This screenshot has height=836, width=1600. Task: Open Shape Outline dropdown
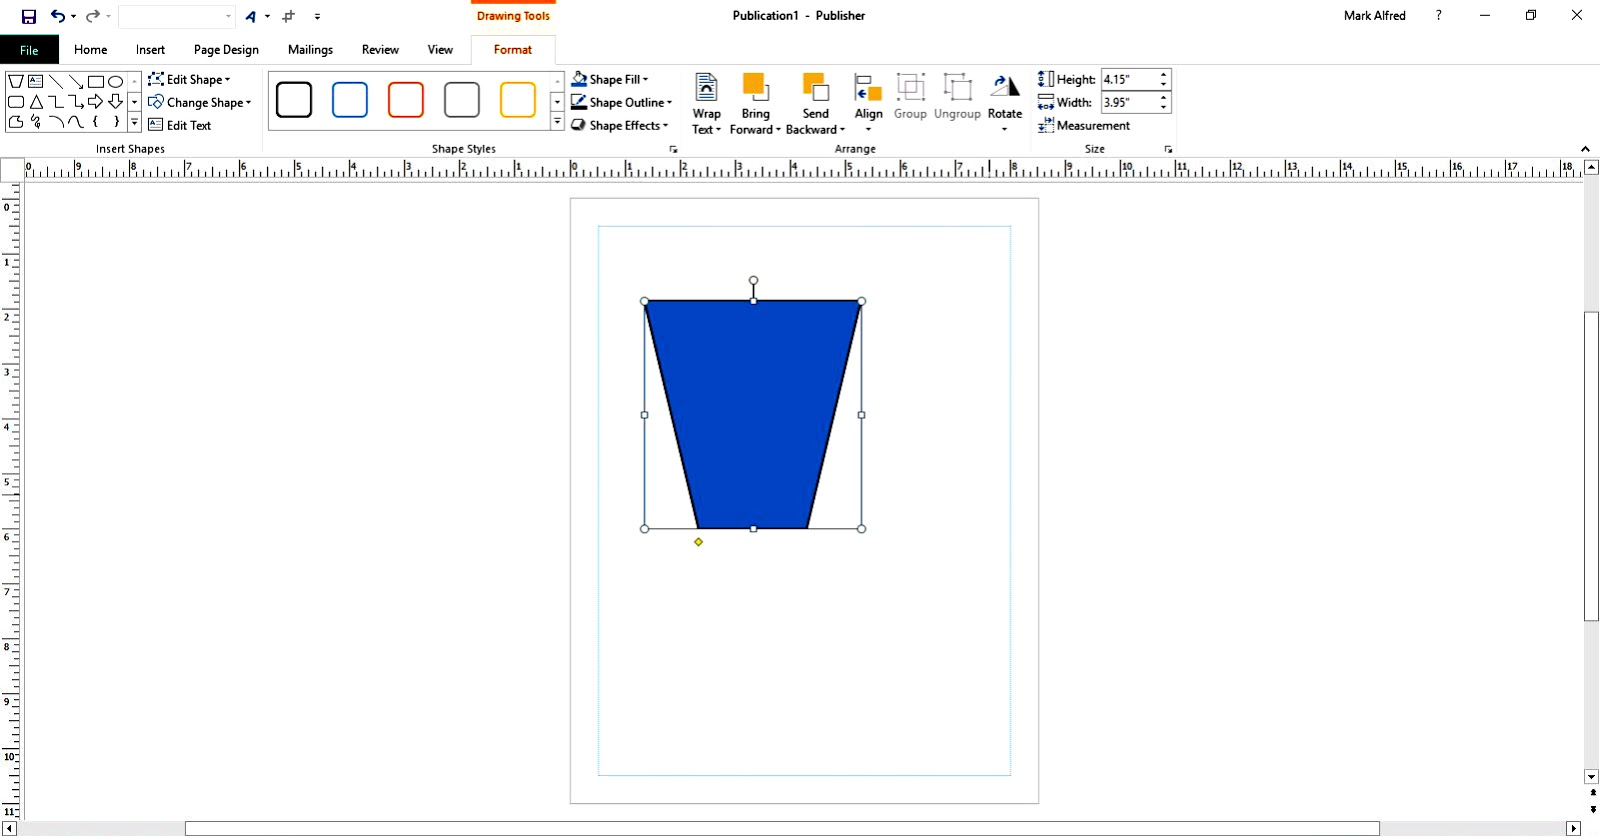pyautogui.click(x=622, y=102)
